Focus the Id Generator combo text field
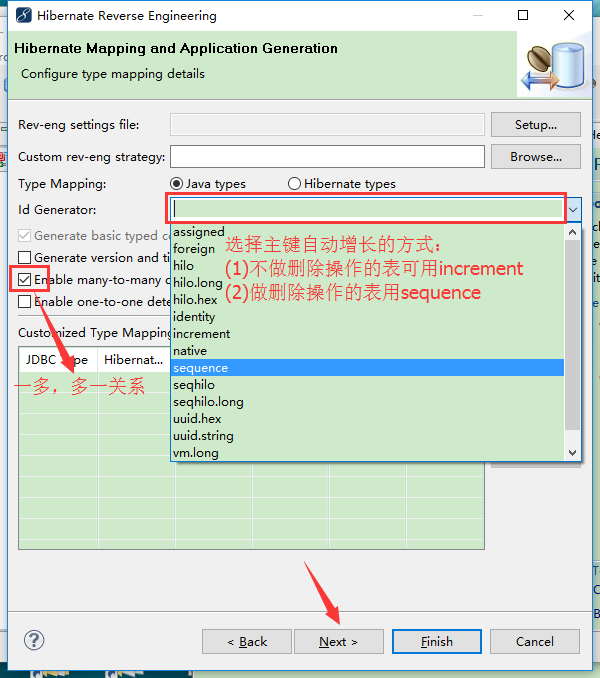The image size is (600, 678). (x=368, y=209)
